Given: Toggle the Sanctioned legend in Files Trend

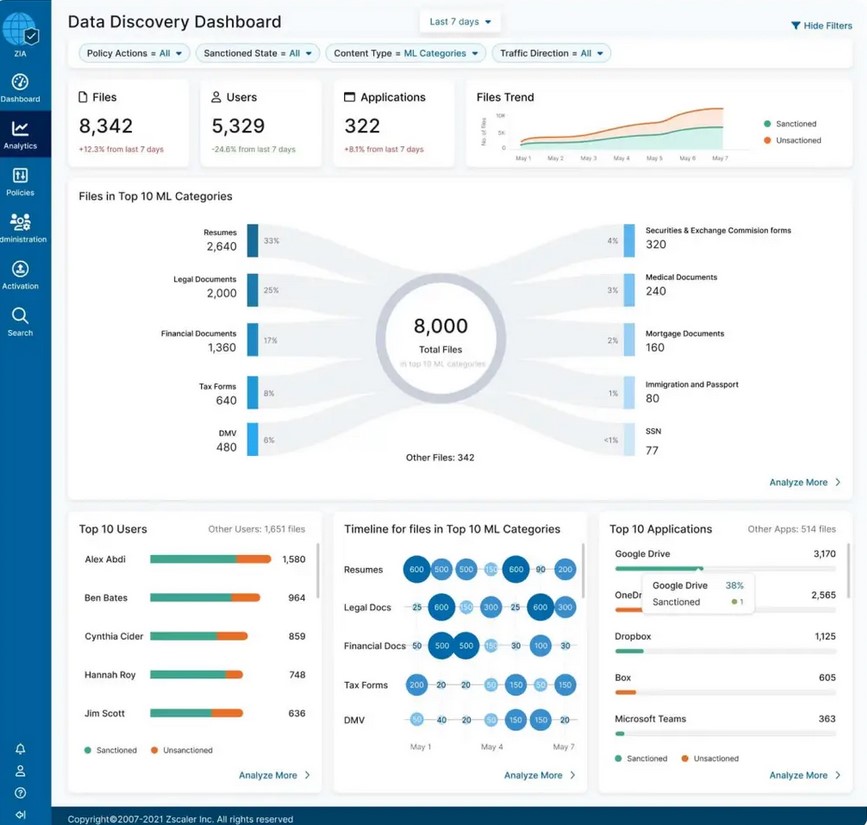Looking at the screenshot, I should pos(790,124).
